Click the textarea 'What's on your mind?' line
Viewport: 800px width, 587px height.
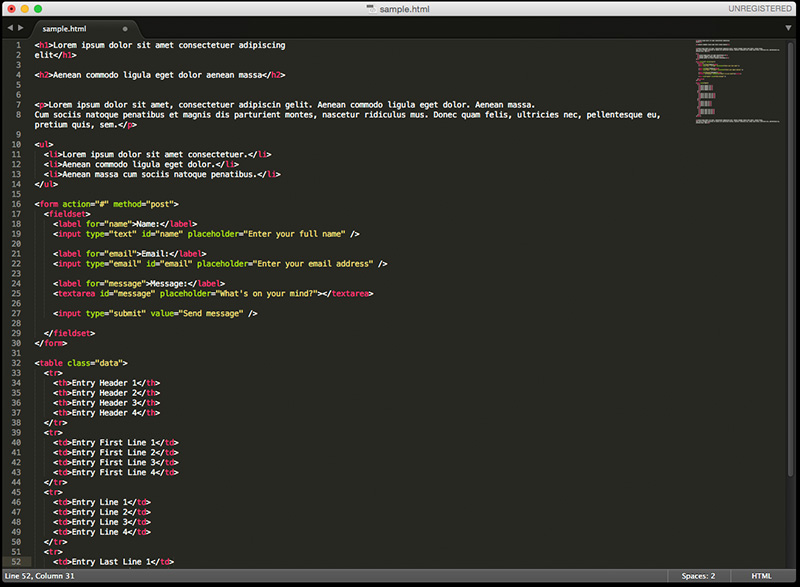pyautogui.click(x=213, y=294)
